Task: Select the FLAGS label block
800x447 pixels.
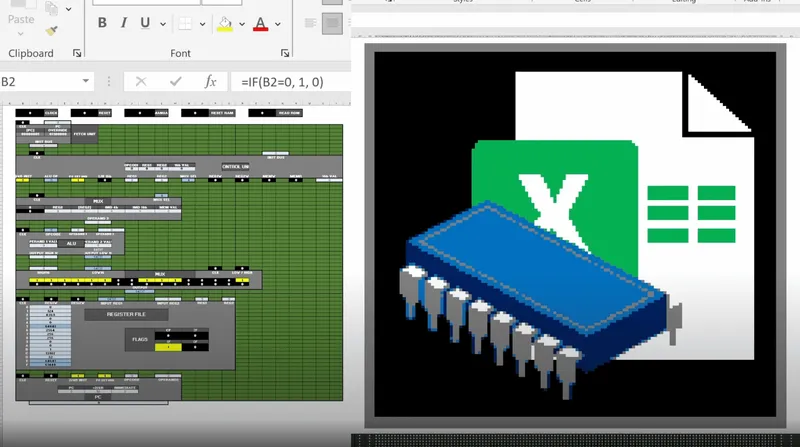Action: point(140,339)
